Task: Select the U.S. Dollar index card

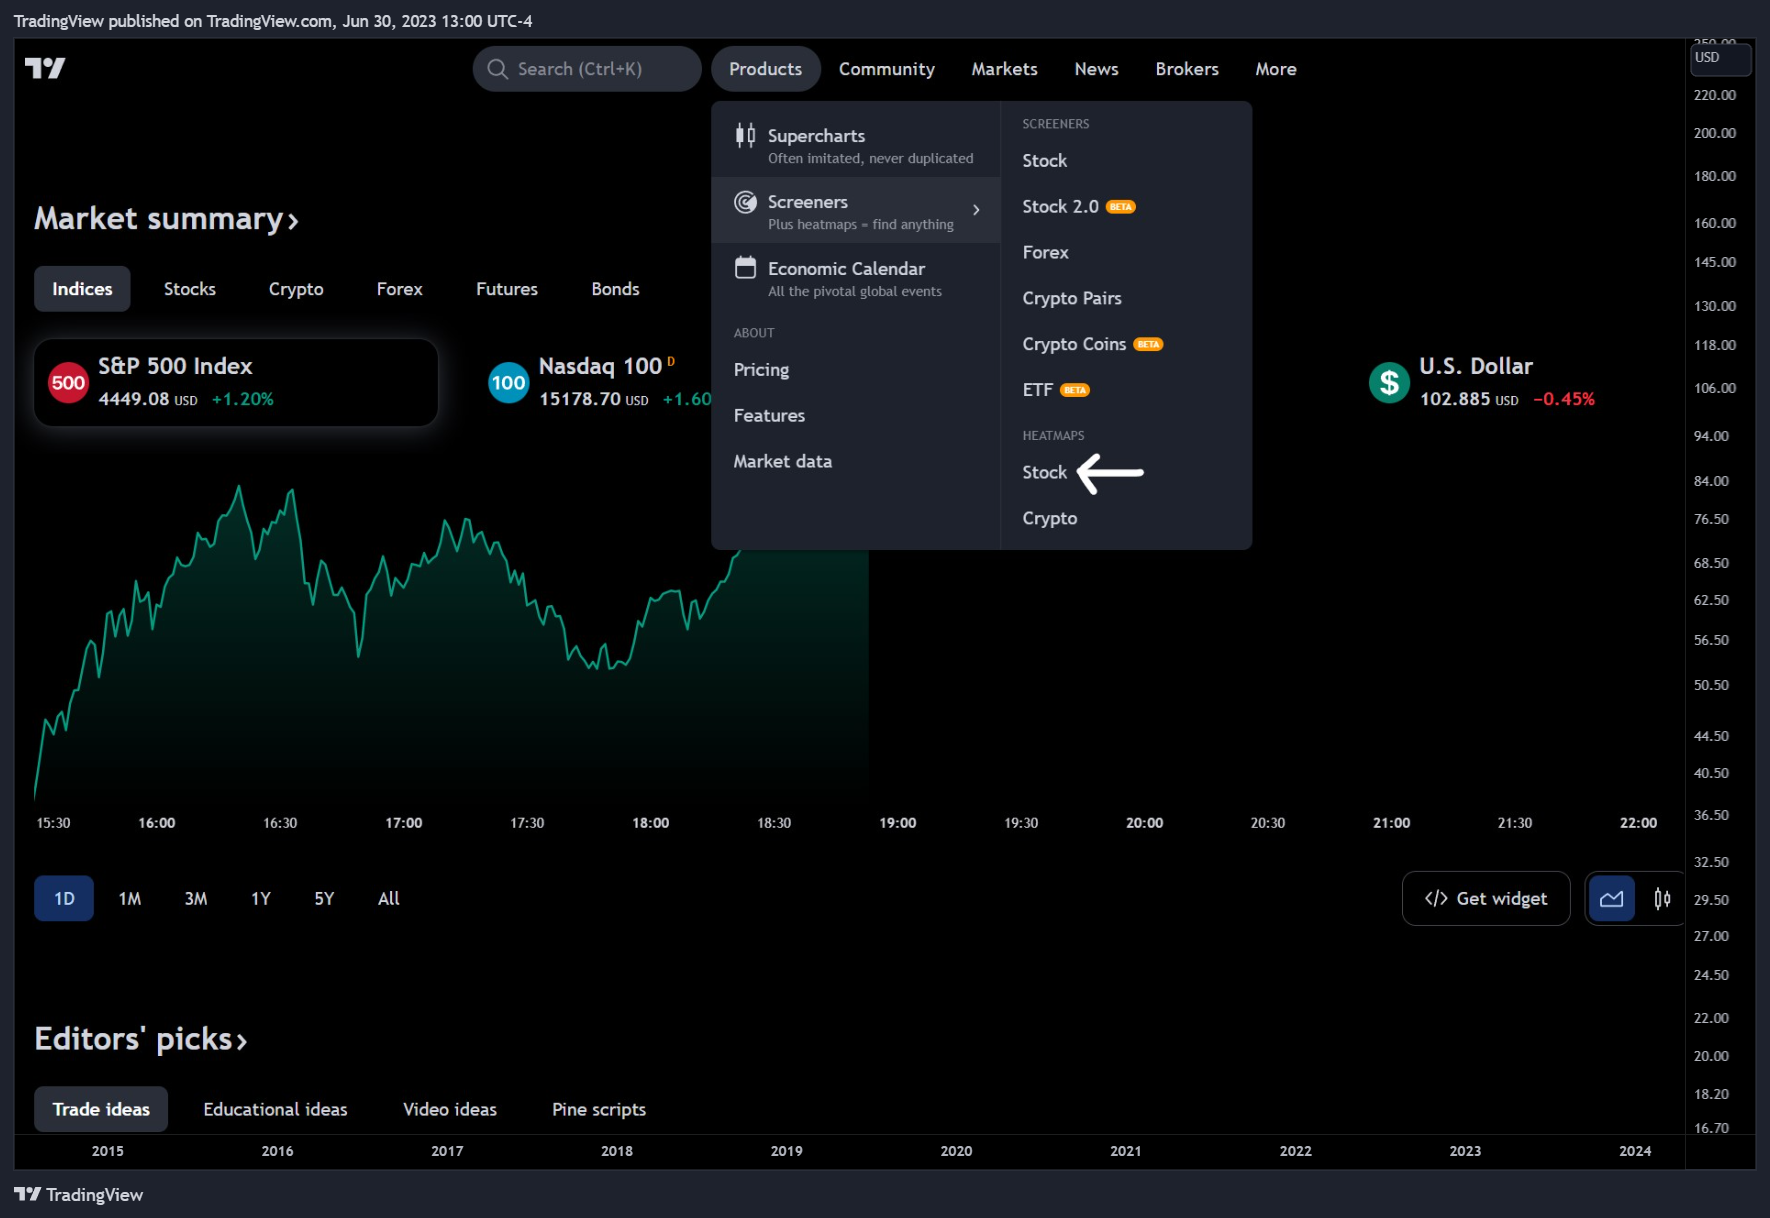Action: [x=1483, y=383]
